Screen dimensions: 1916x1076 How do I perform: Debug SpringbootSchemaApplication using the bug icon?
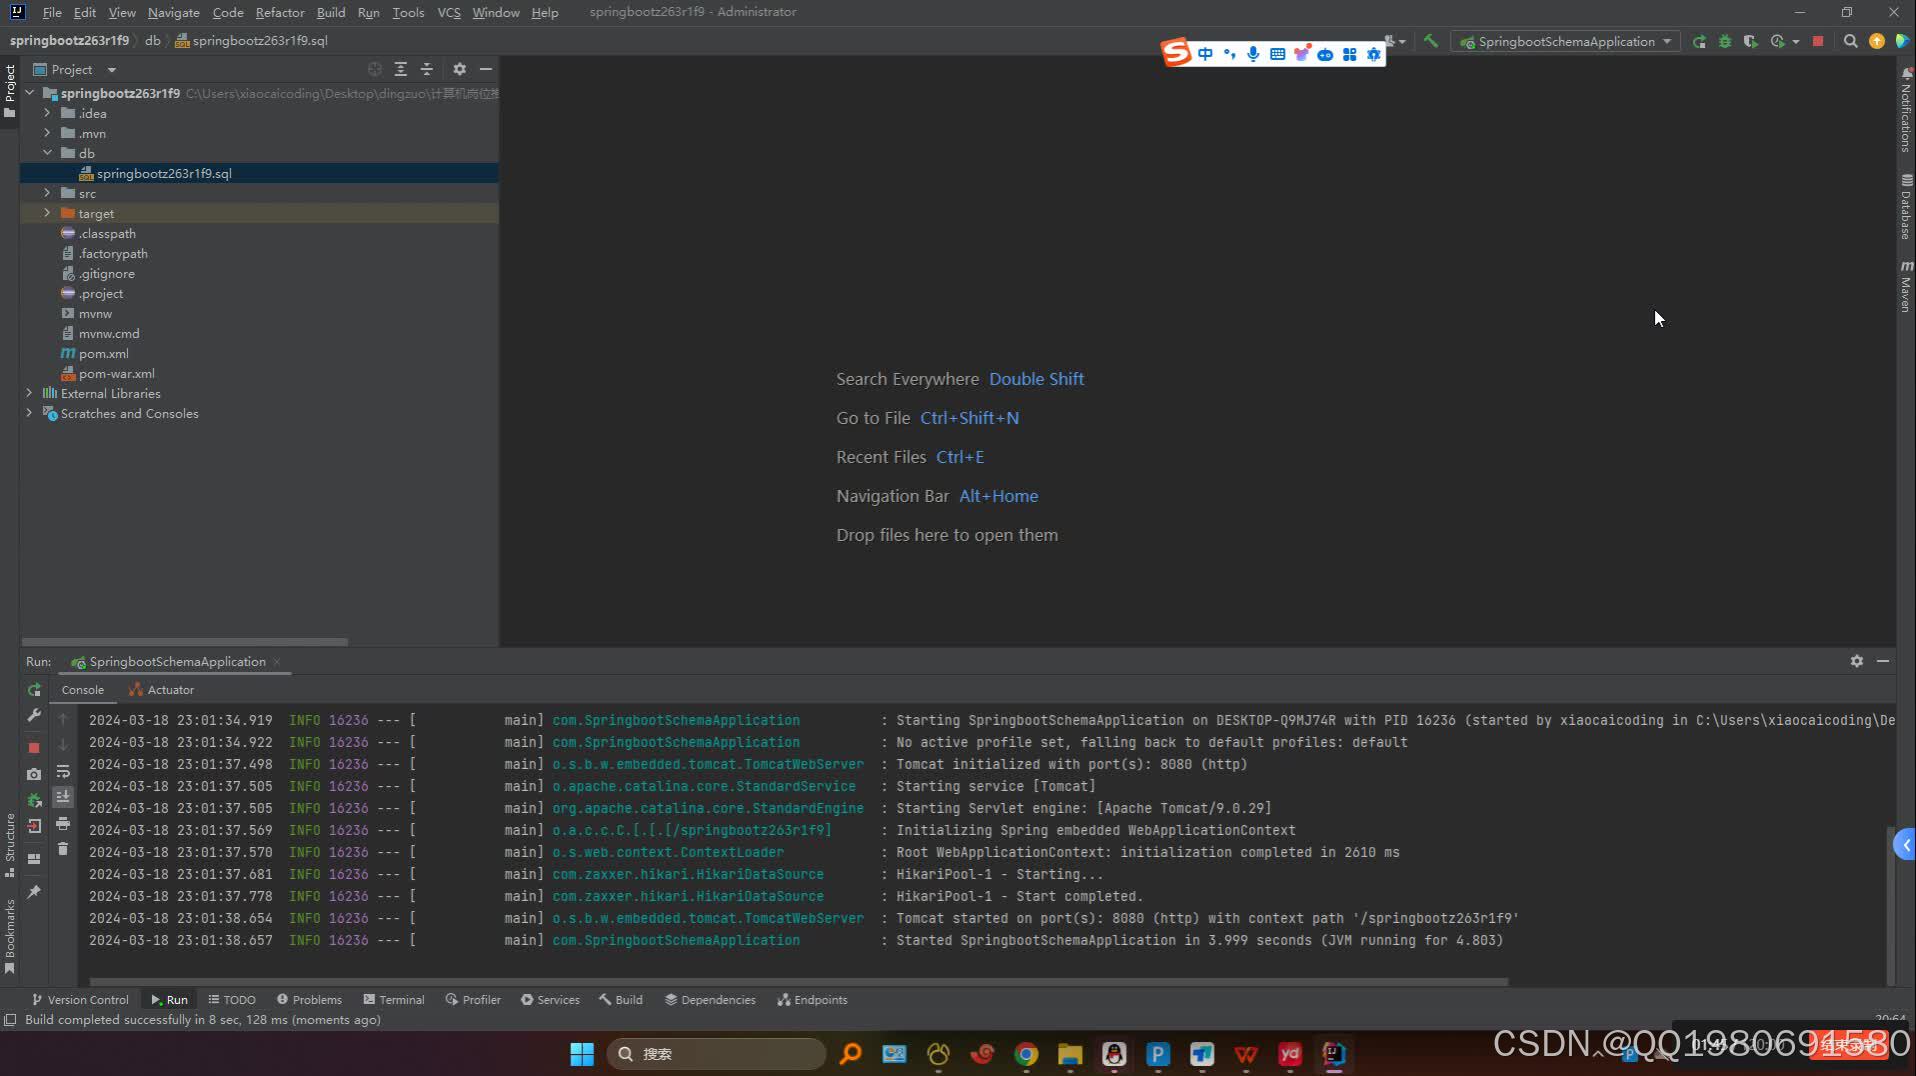coord(1725,41)
